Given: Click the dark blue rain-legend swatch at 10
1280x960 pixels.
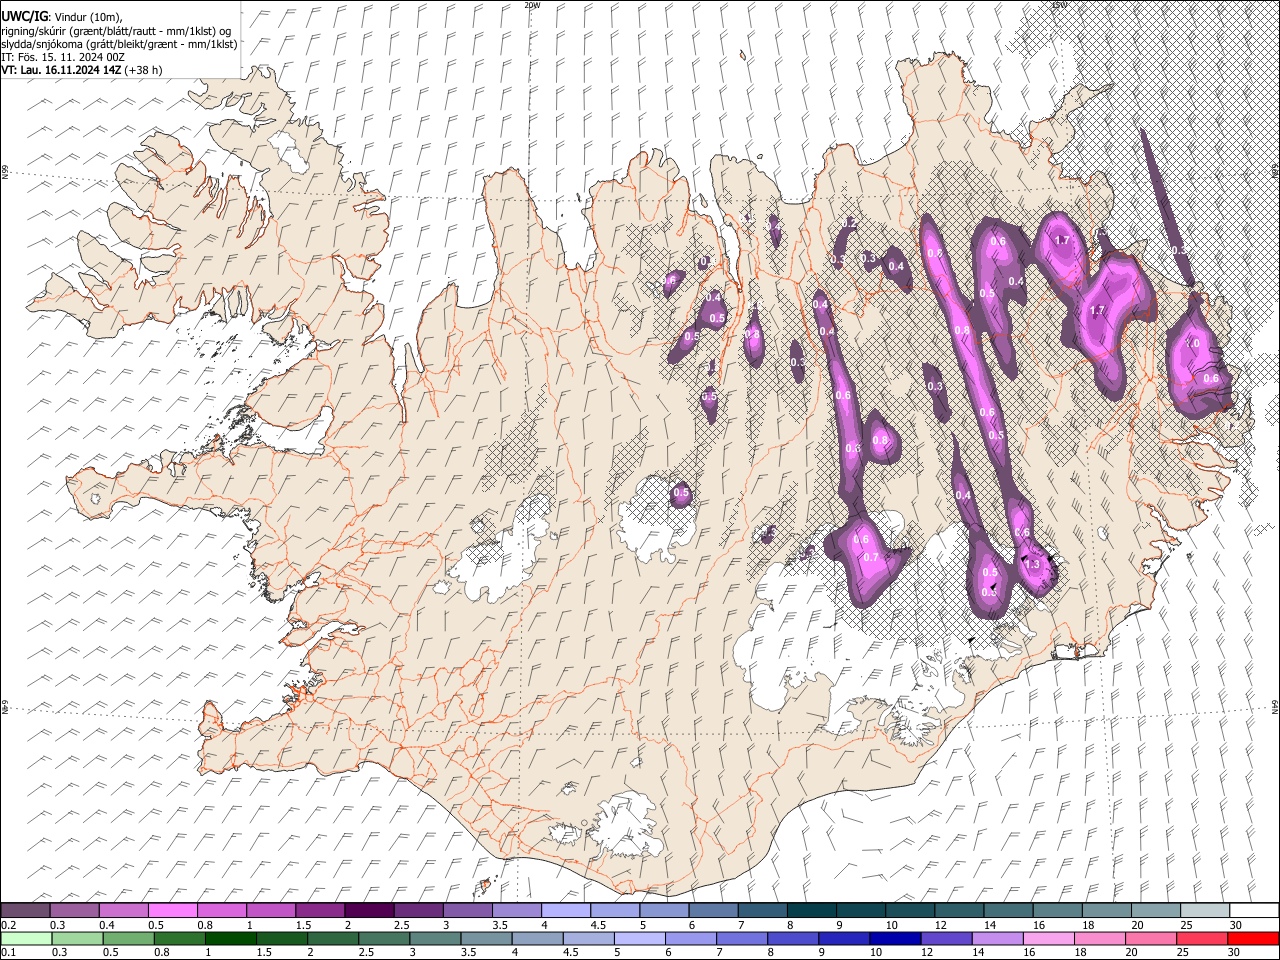Looking at the screenshot, I should click(895, 938).
